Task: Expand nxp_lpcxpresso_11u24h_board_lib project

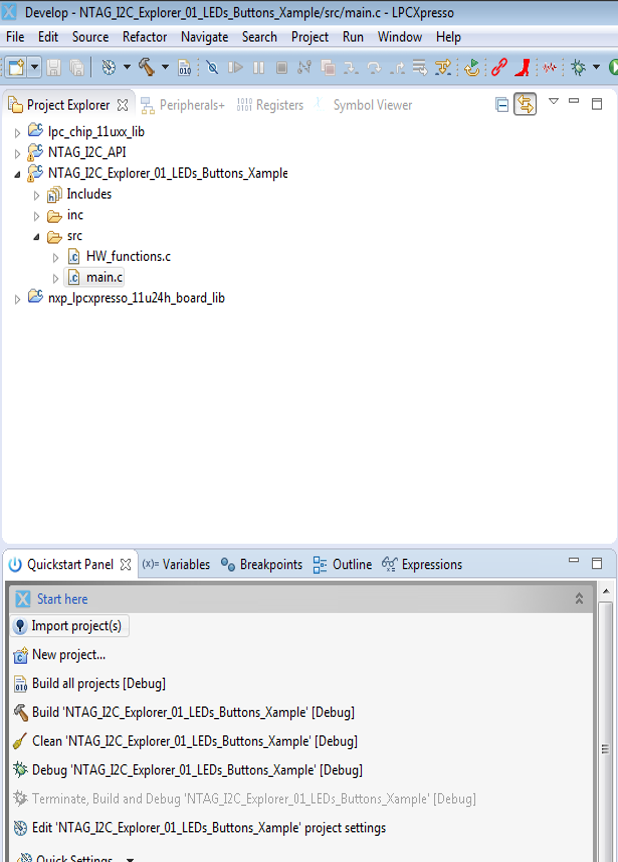Action: [17, 299]
